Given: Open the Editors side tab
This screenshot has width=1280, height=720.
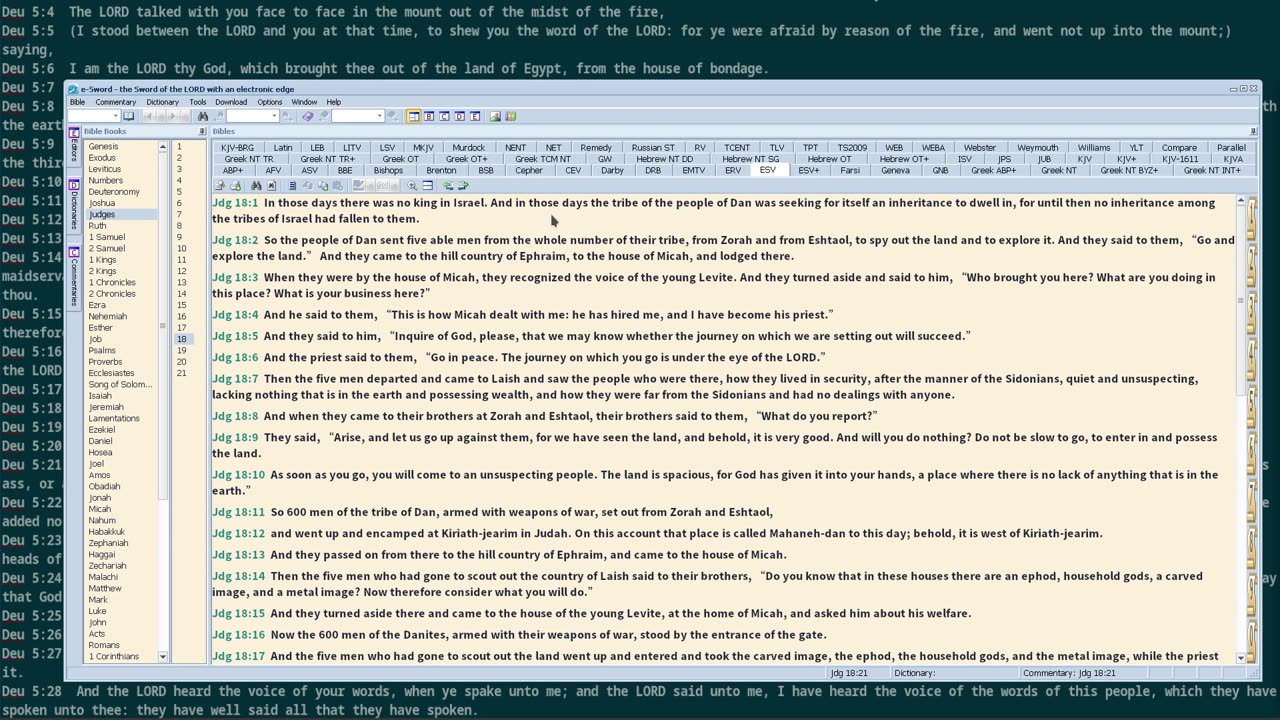Looking at the screenshot, I should pos(74,145).
